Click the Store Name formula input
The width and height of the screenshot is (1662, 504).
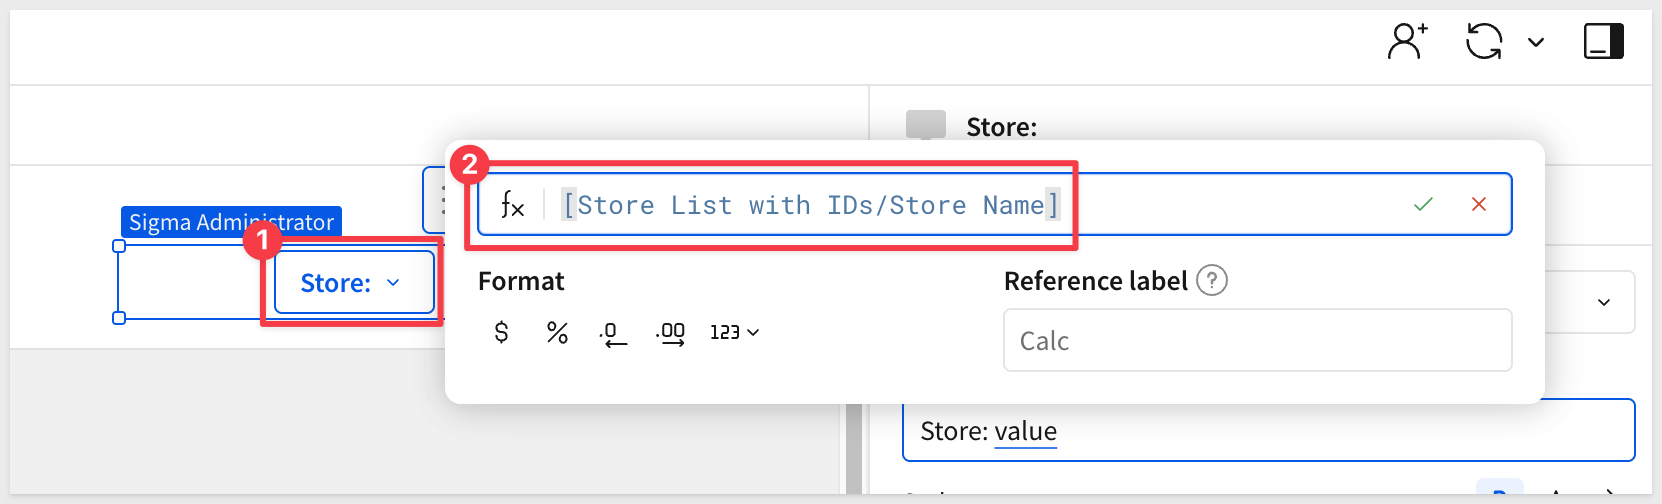point(810,205)
